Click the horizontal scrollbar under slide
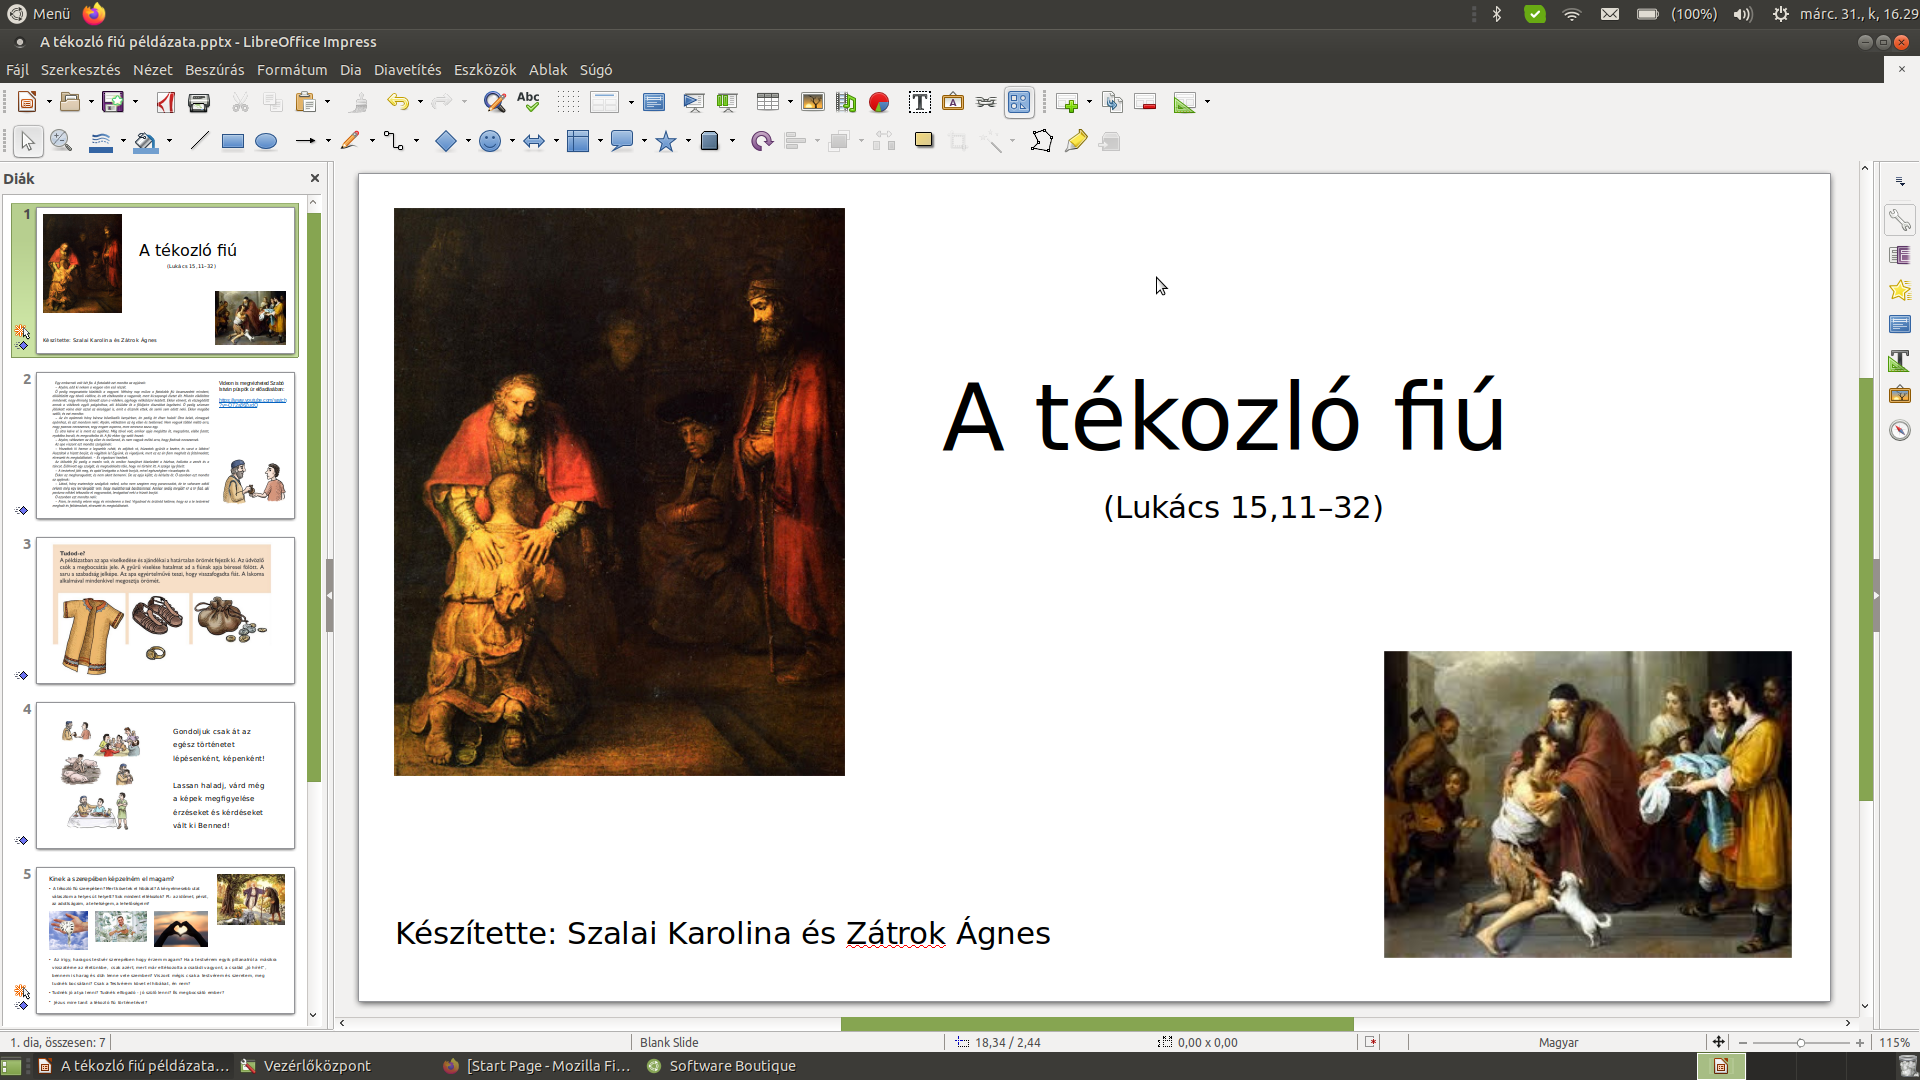 [1095, 1023]
